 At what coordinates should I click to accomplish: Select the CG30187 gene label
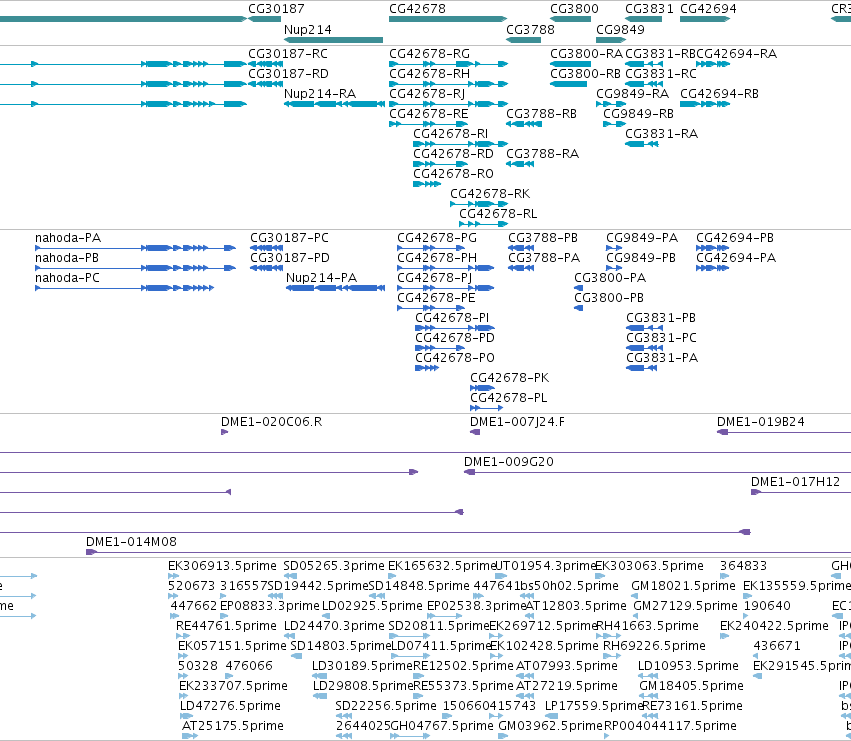tap(276, 9)
